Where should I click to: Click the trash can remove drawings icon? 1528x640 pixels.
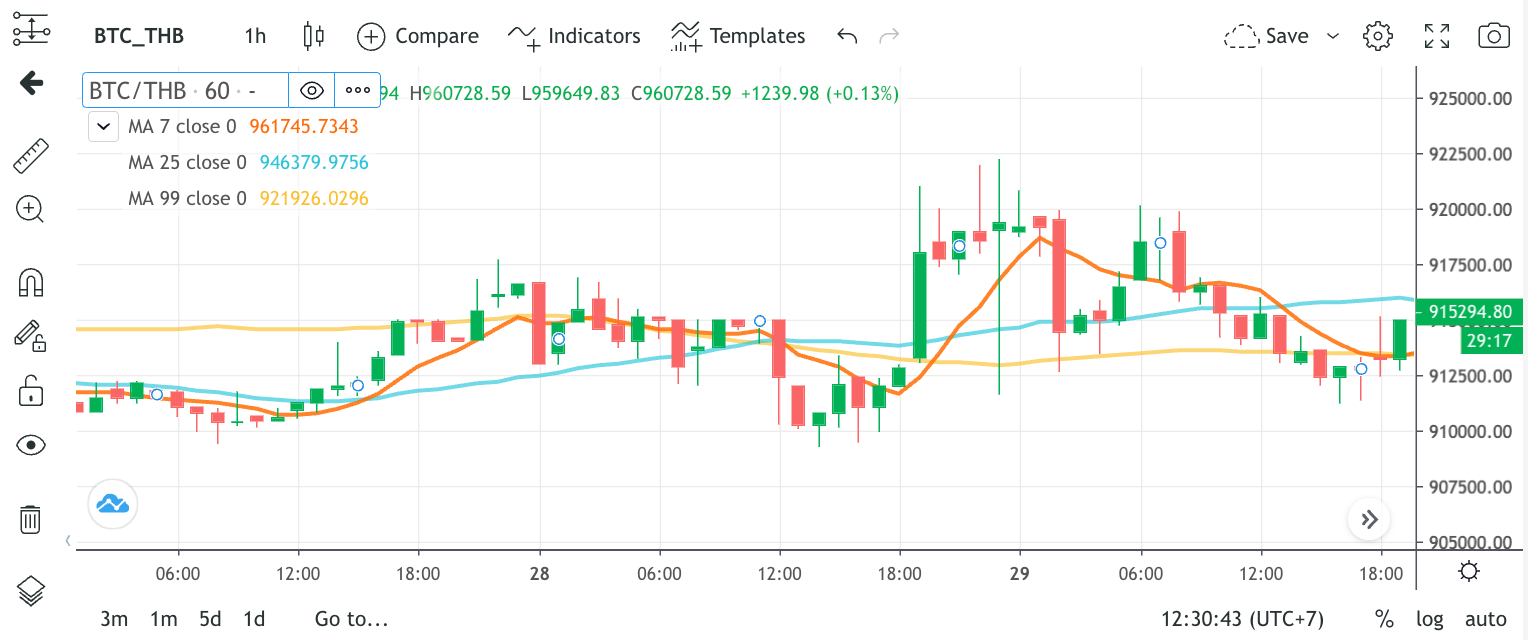[x=31, y=519]
